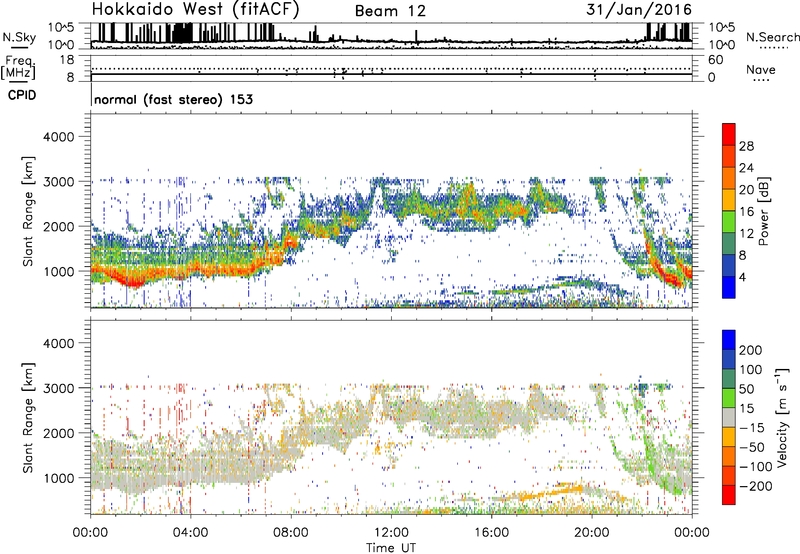Click the "20:00" time tick label

coord(592,533)
